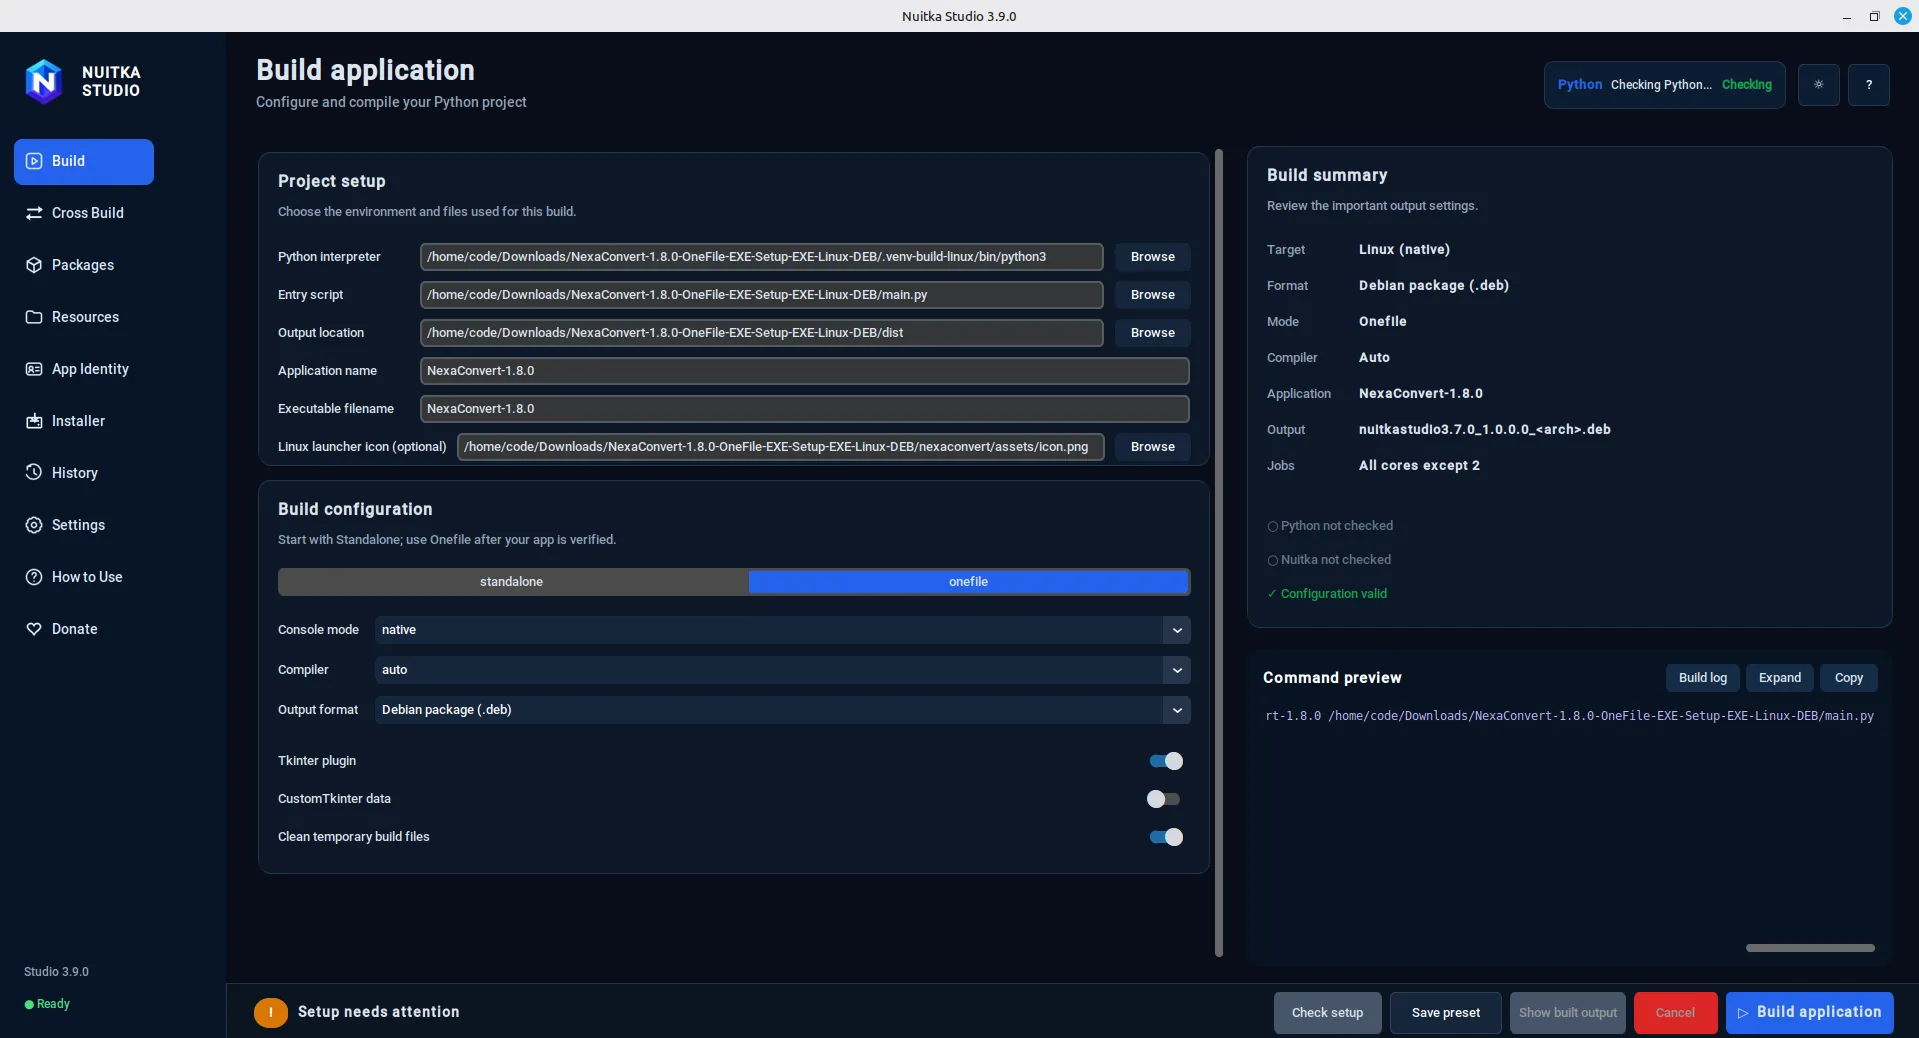Open the Settings page
Screen dimensions: 1919x1038
click(84, 525)
